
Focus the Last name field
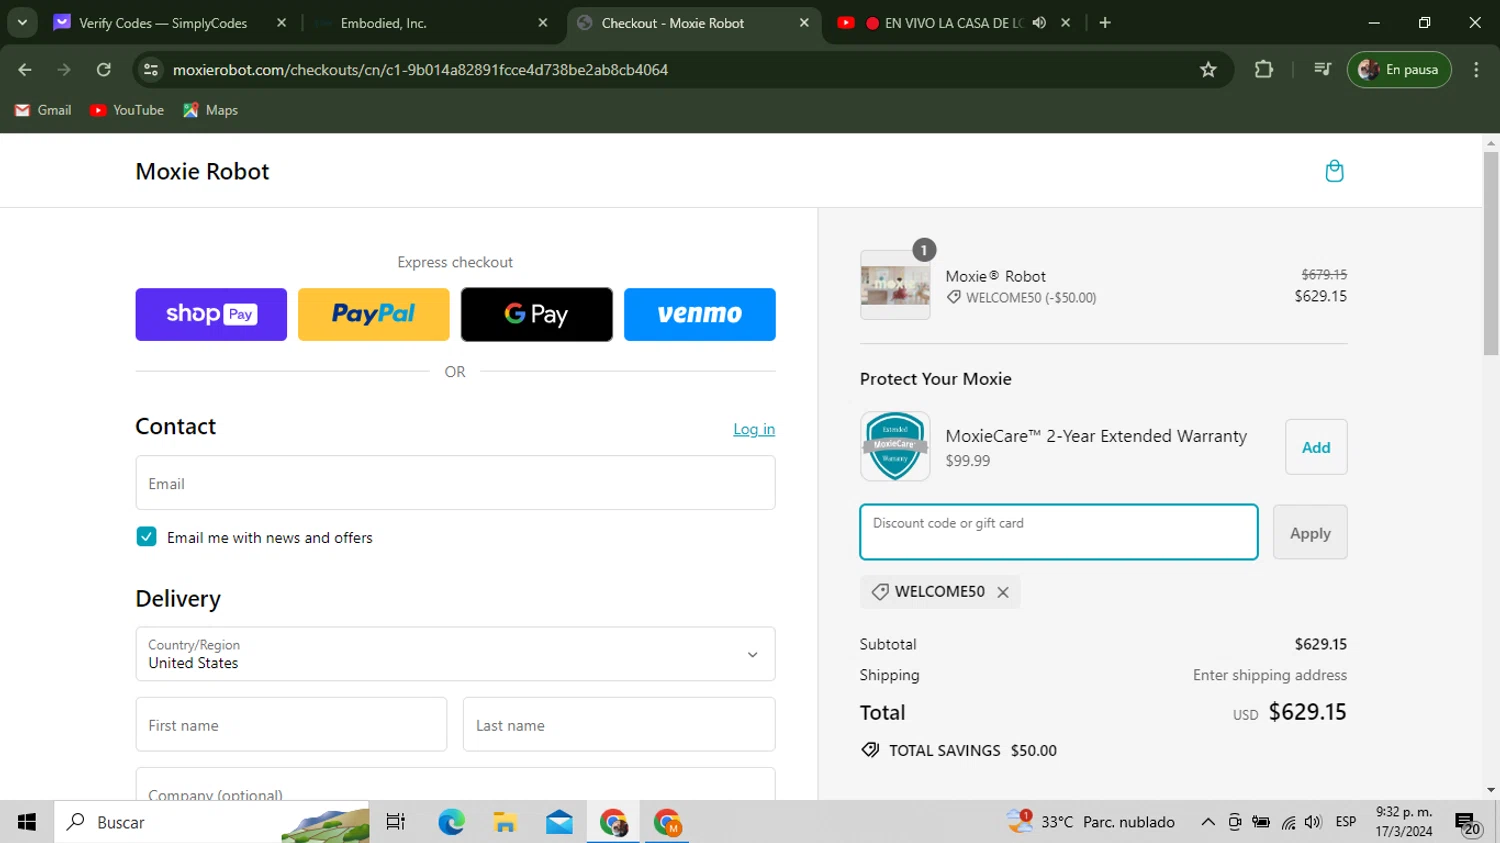[x=619, y=725]
